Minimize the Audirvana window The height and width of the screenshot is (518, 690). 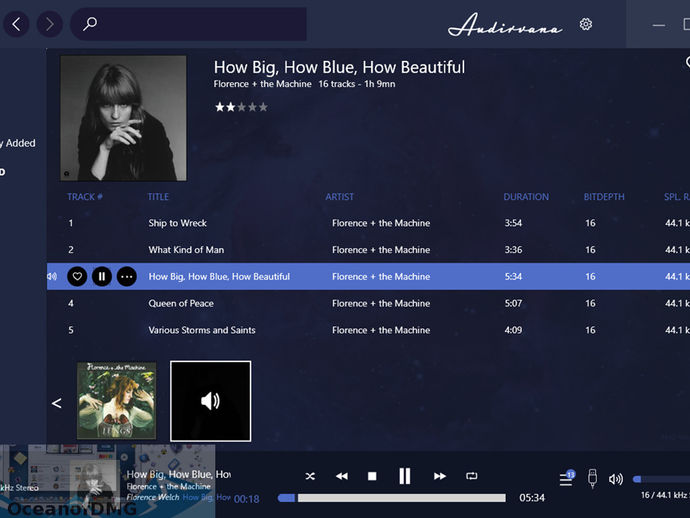(x=658, y=25)
